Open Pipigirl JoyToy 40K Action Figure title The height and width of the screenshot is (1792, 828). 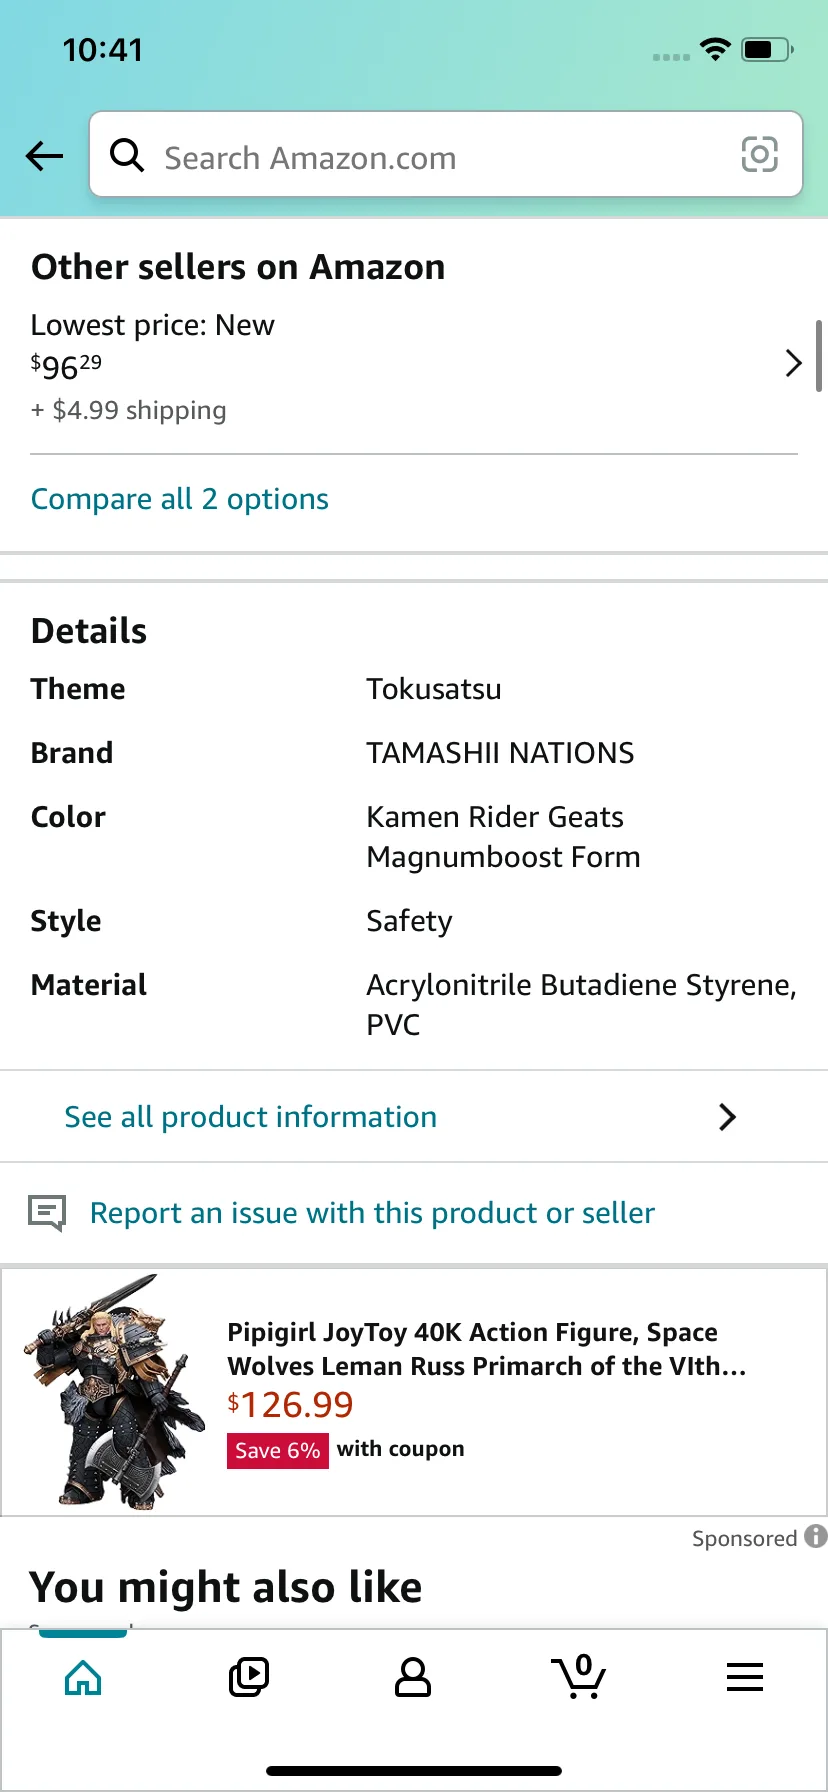point(486,1349)
